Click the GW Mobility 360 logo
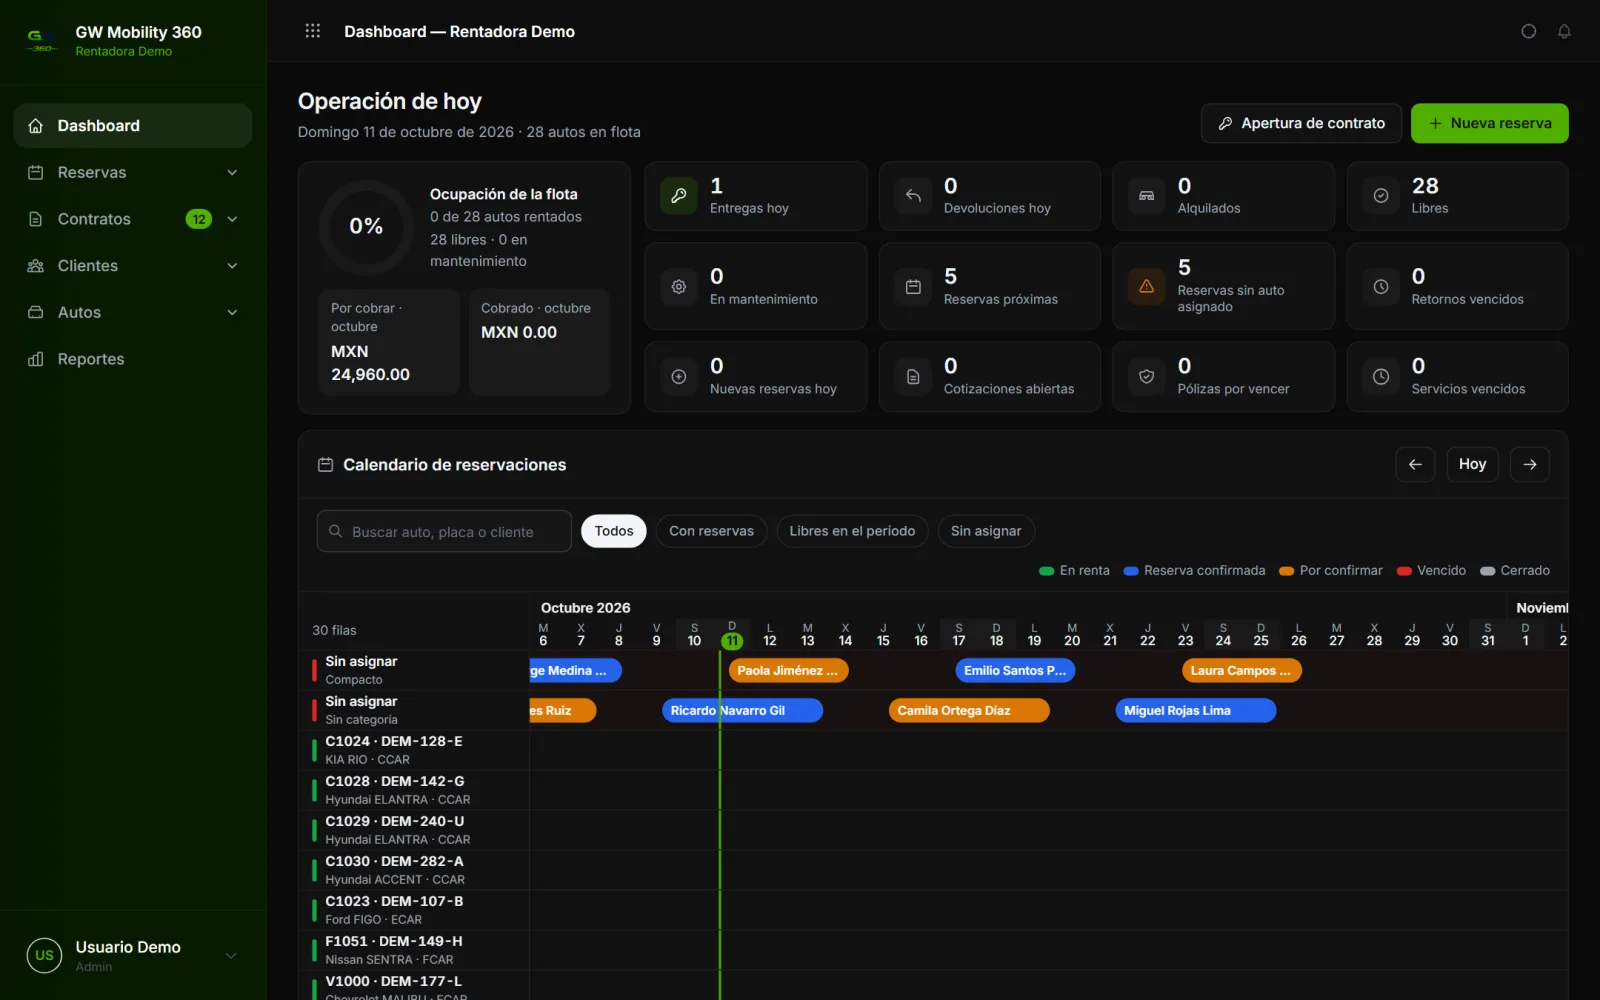Screen dimensions: 1600x1000 click(41, 40)
